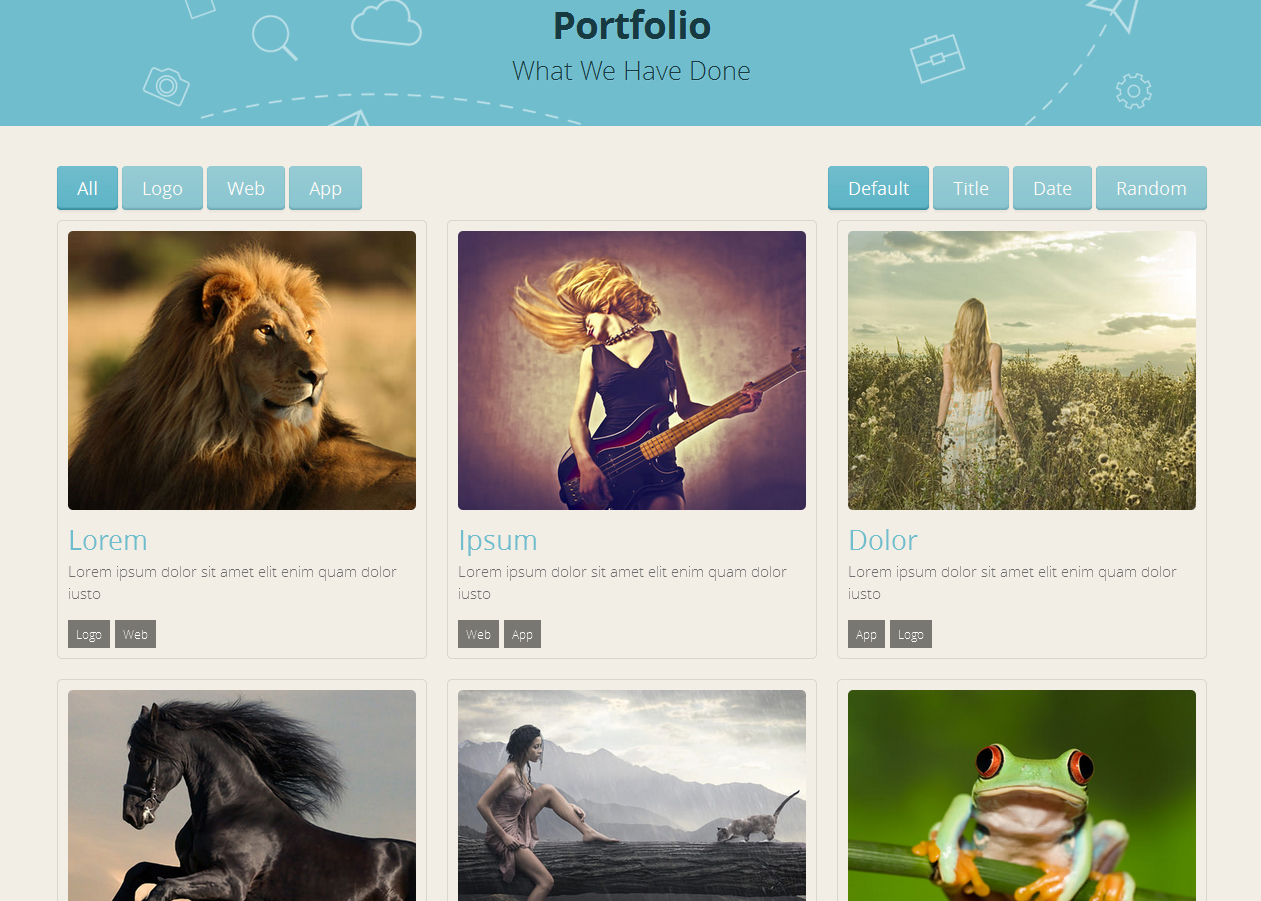Open the guitarist image thumbnail

(632, 370)
